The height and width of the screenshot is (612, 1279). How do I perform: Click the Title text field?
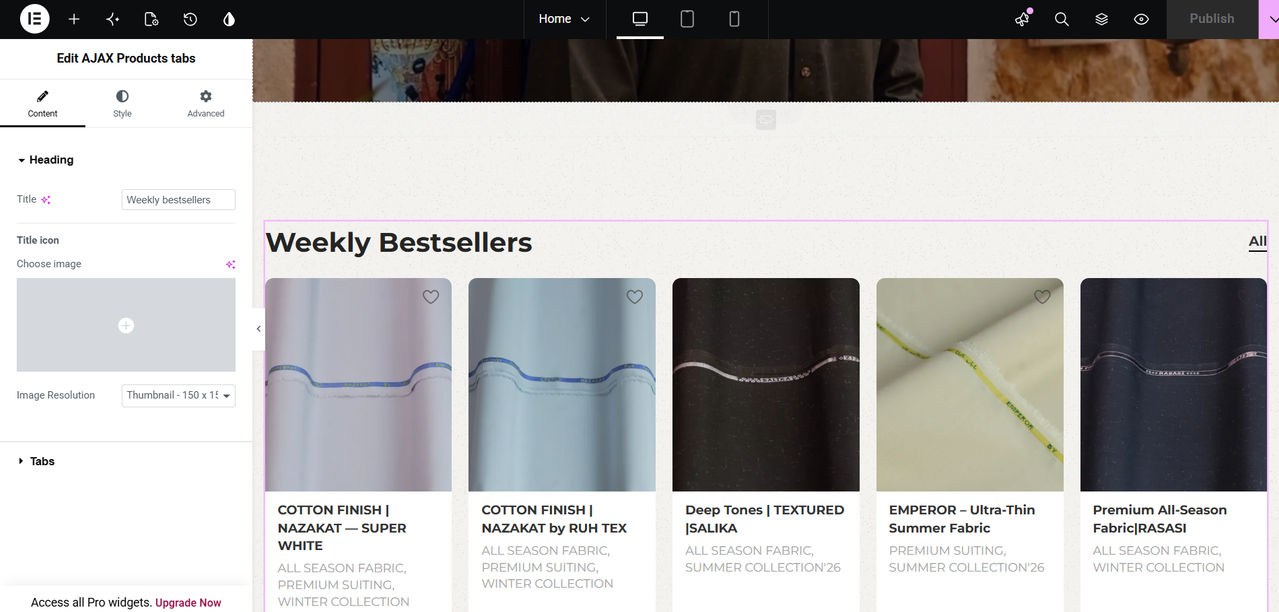[178, 200]
